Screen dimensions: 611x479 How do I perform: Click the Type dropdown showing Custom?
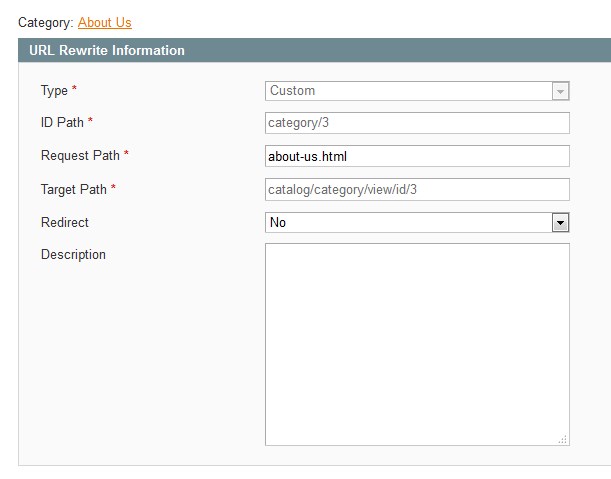point(417,91)
